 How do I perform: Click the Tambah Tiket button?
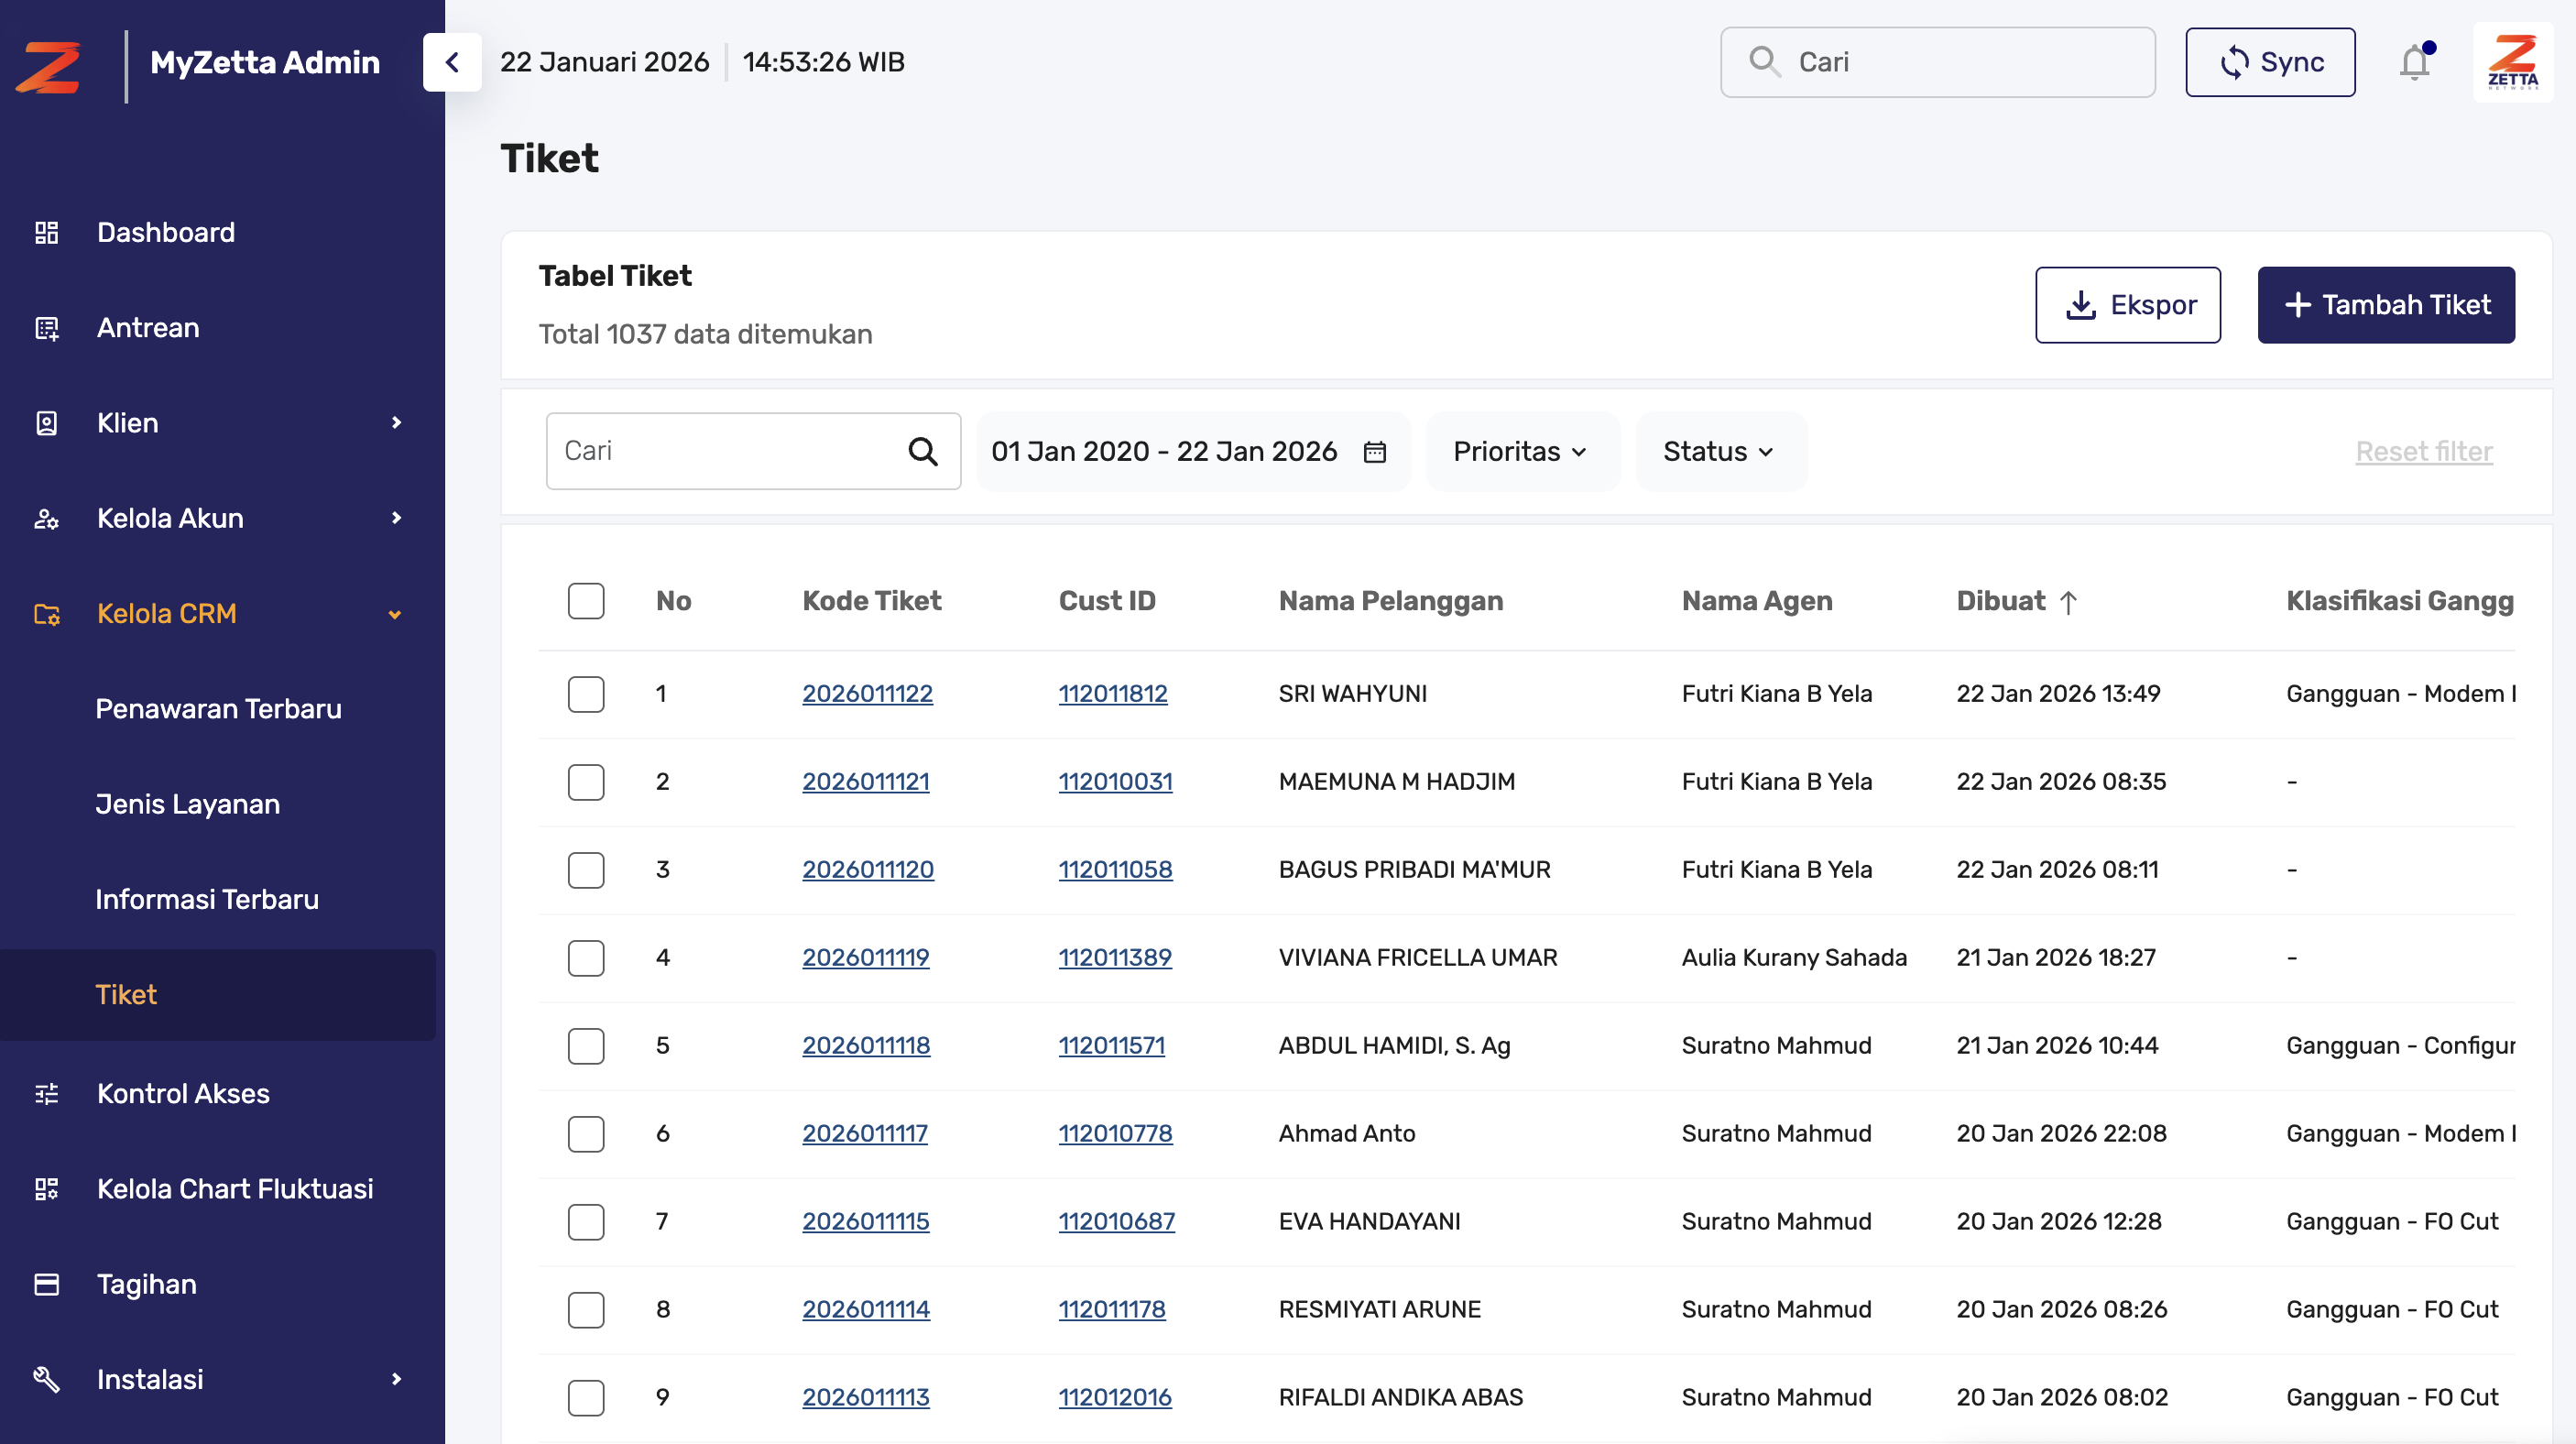[2386, 305]
